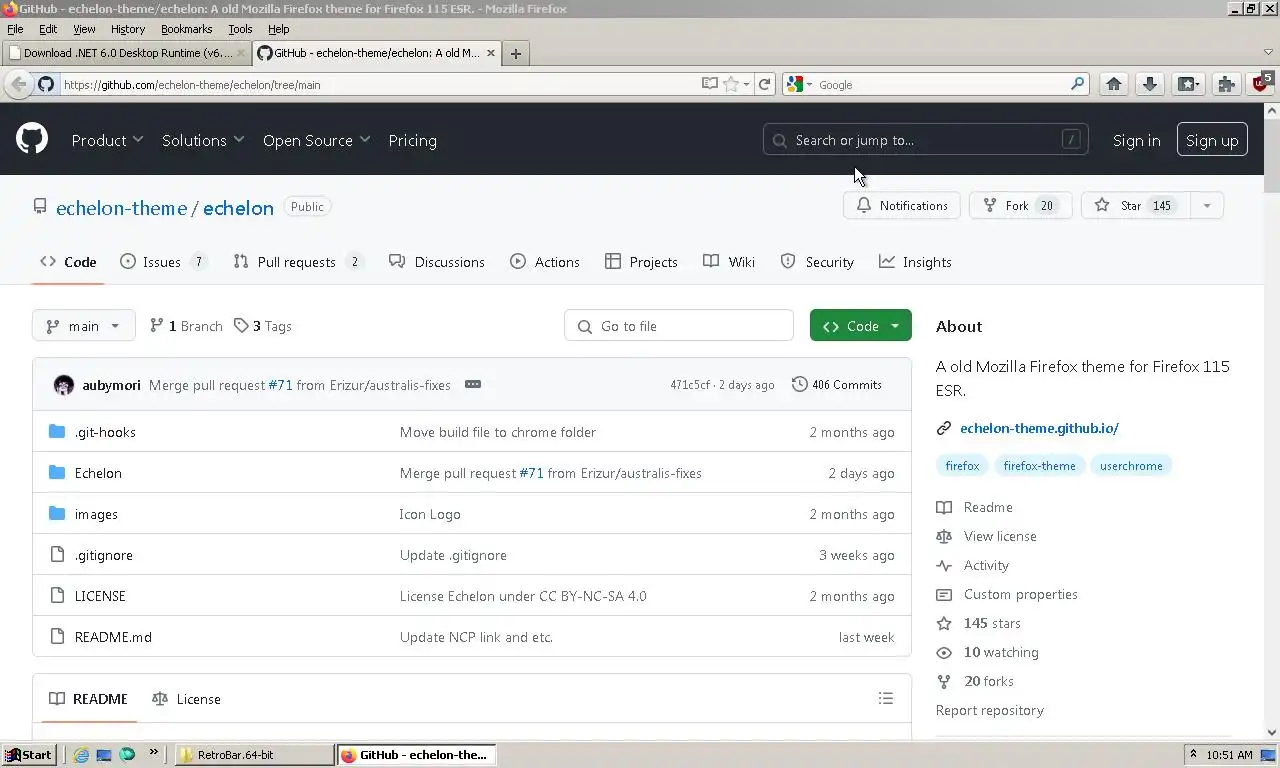The image size is (1280, 768).
Task: Open echelon-theme.github.io link
Action: 1039,428
